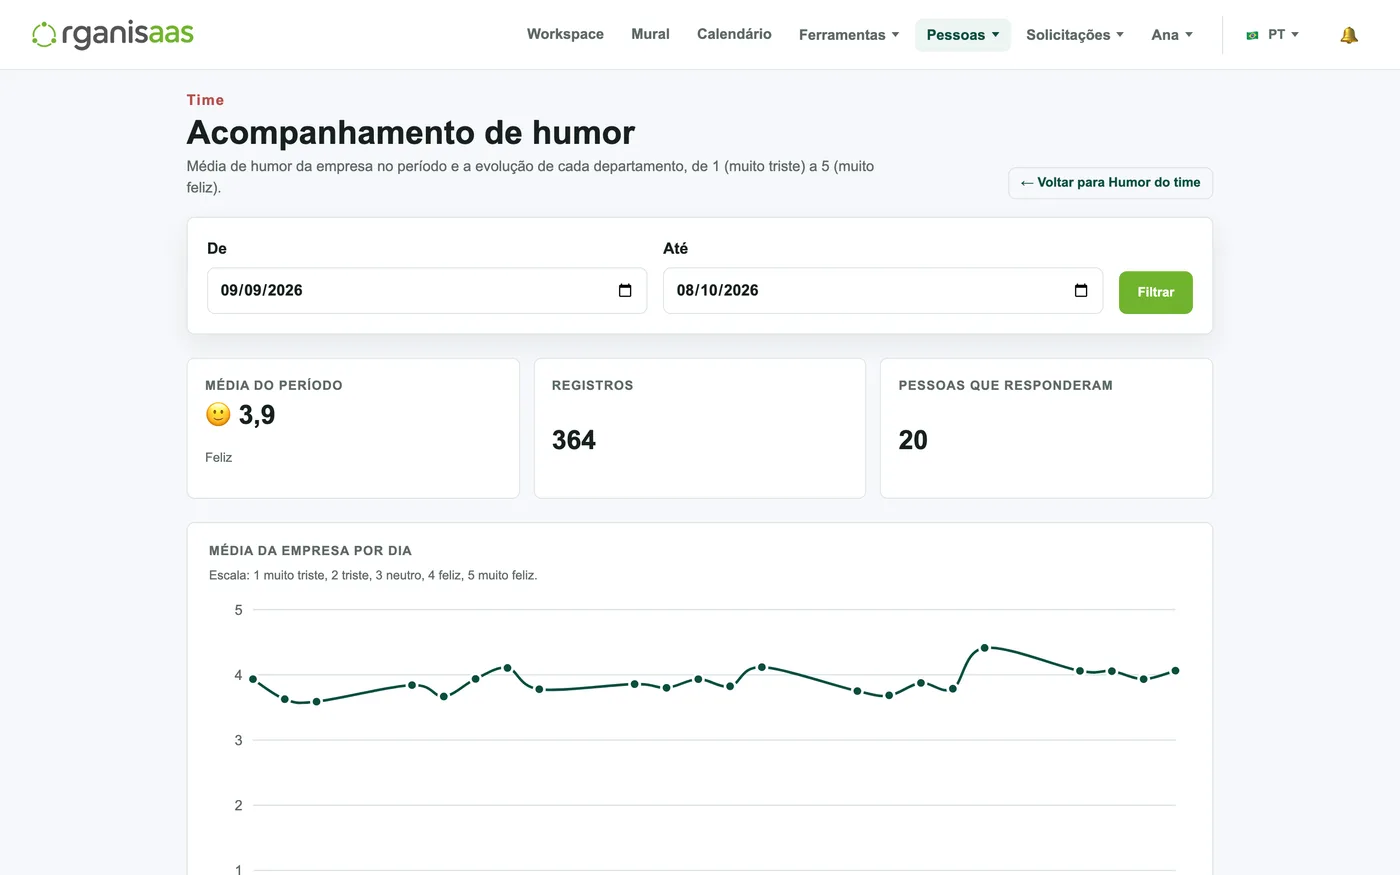
Task: Expand the Pessoas dropdown menu
Action: 963,35
